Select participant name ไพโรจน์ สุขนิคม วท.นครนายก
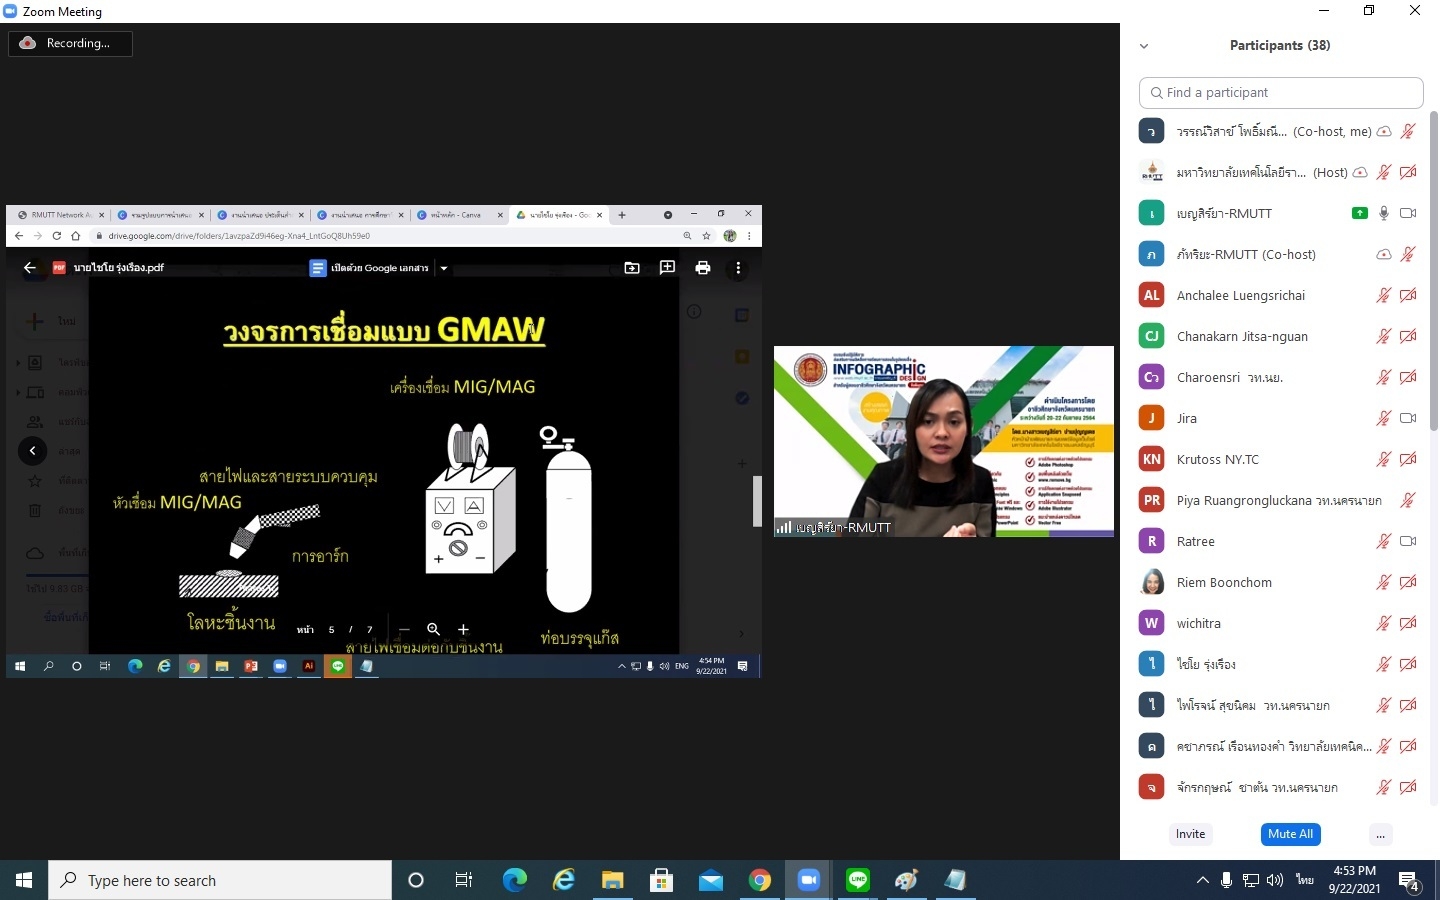1440x900 pixels. coord(1253,705)
